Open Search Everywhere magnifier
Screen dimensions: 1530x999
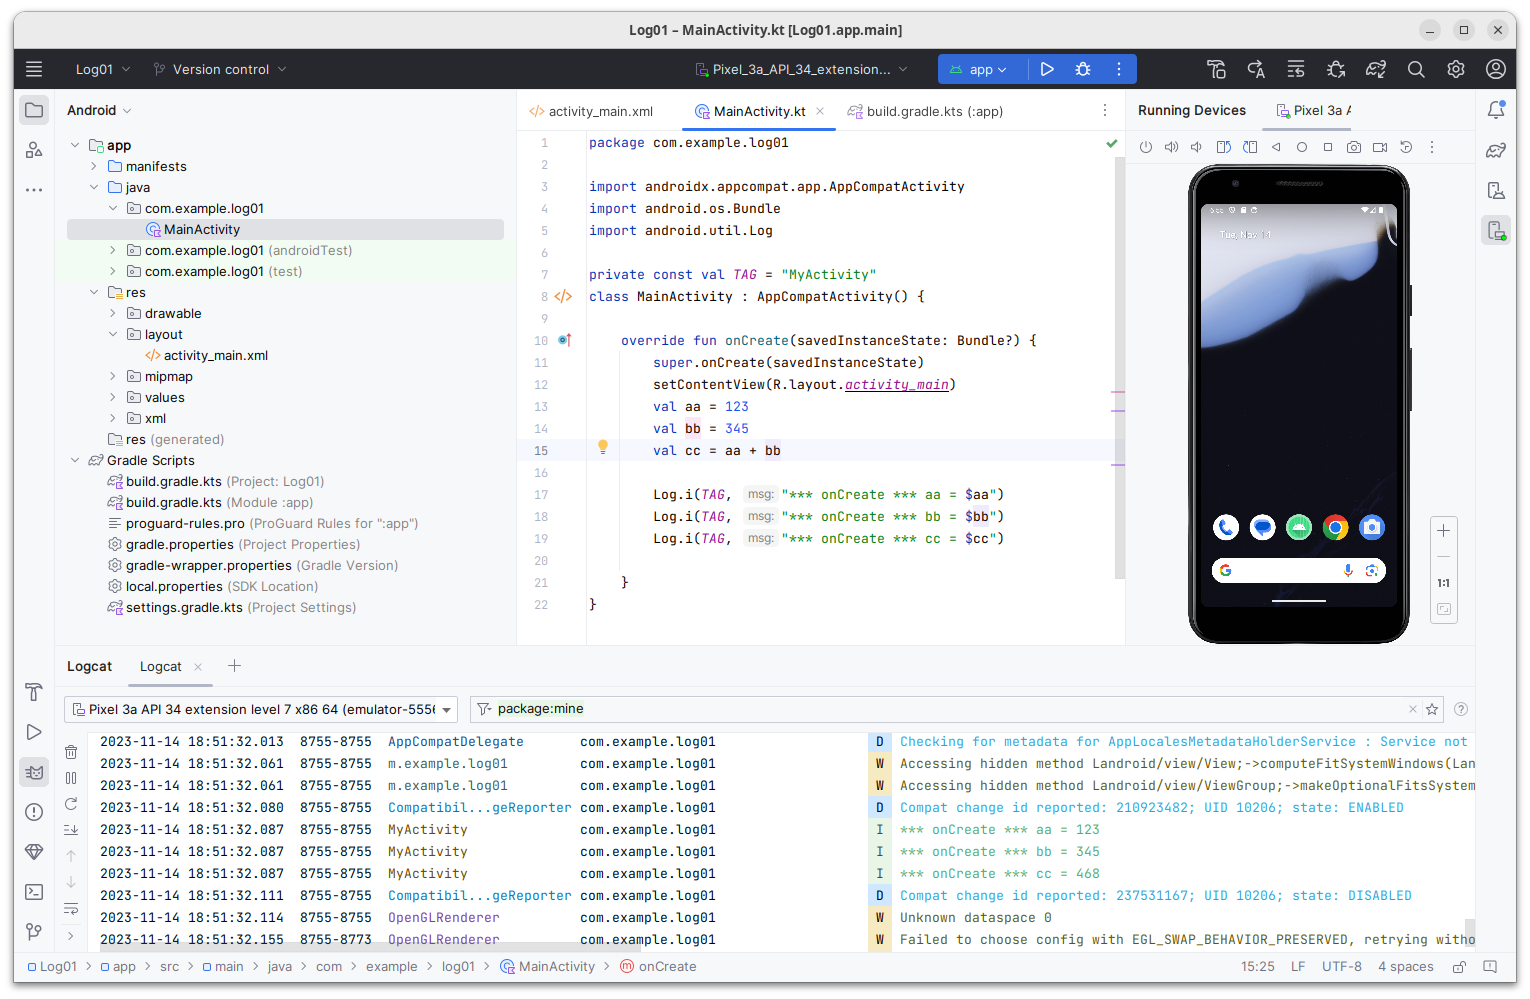[x=1416, y=69]
